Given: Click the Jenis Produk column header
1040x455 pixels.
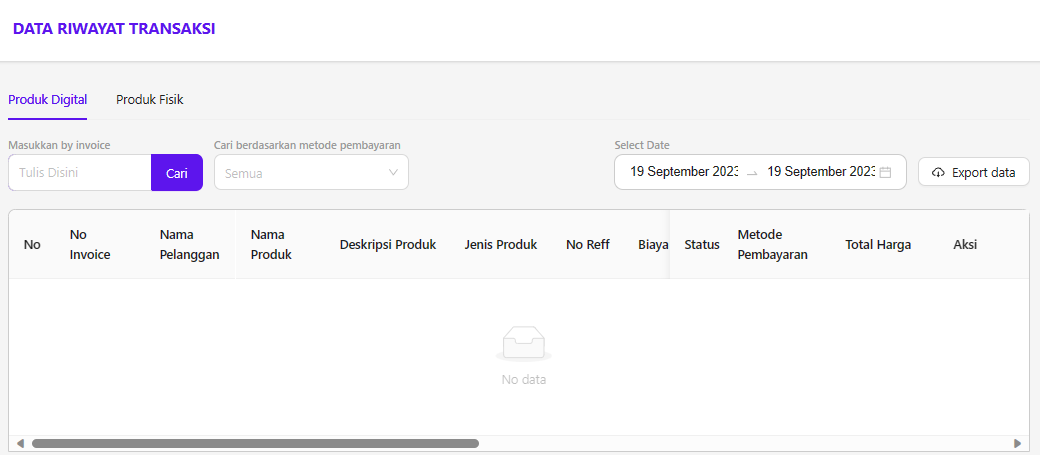Looking at the screenshot, I should tap(500, 245).
